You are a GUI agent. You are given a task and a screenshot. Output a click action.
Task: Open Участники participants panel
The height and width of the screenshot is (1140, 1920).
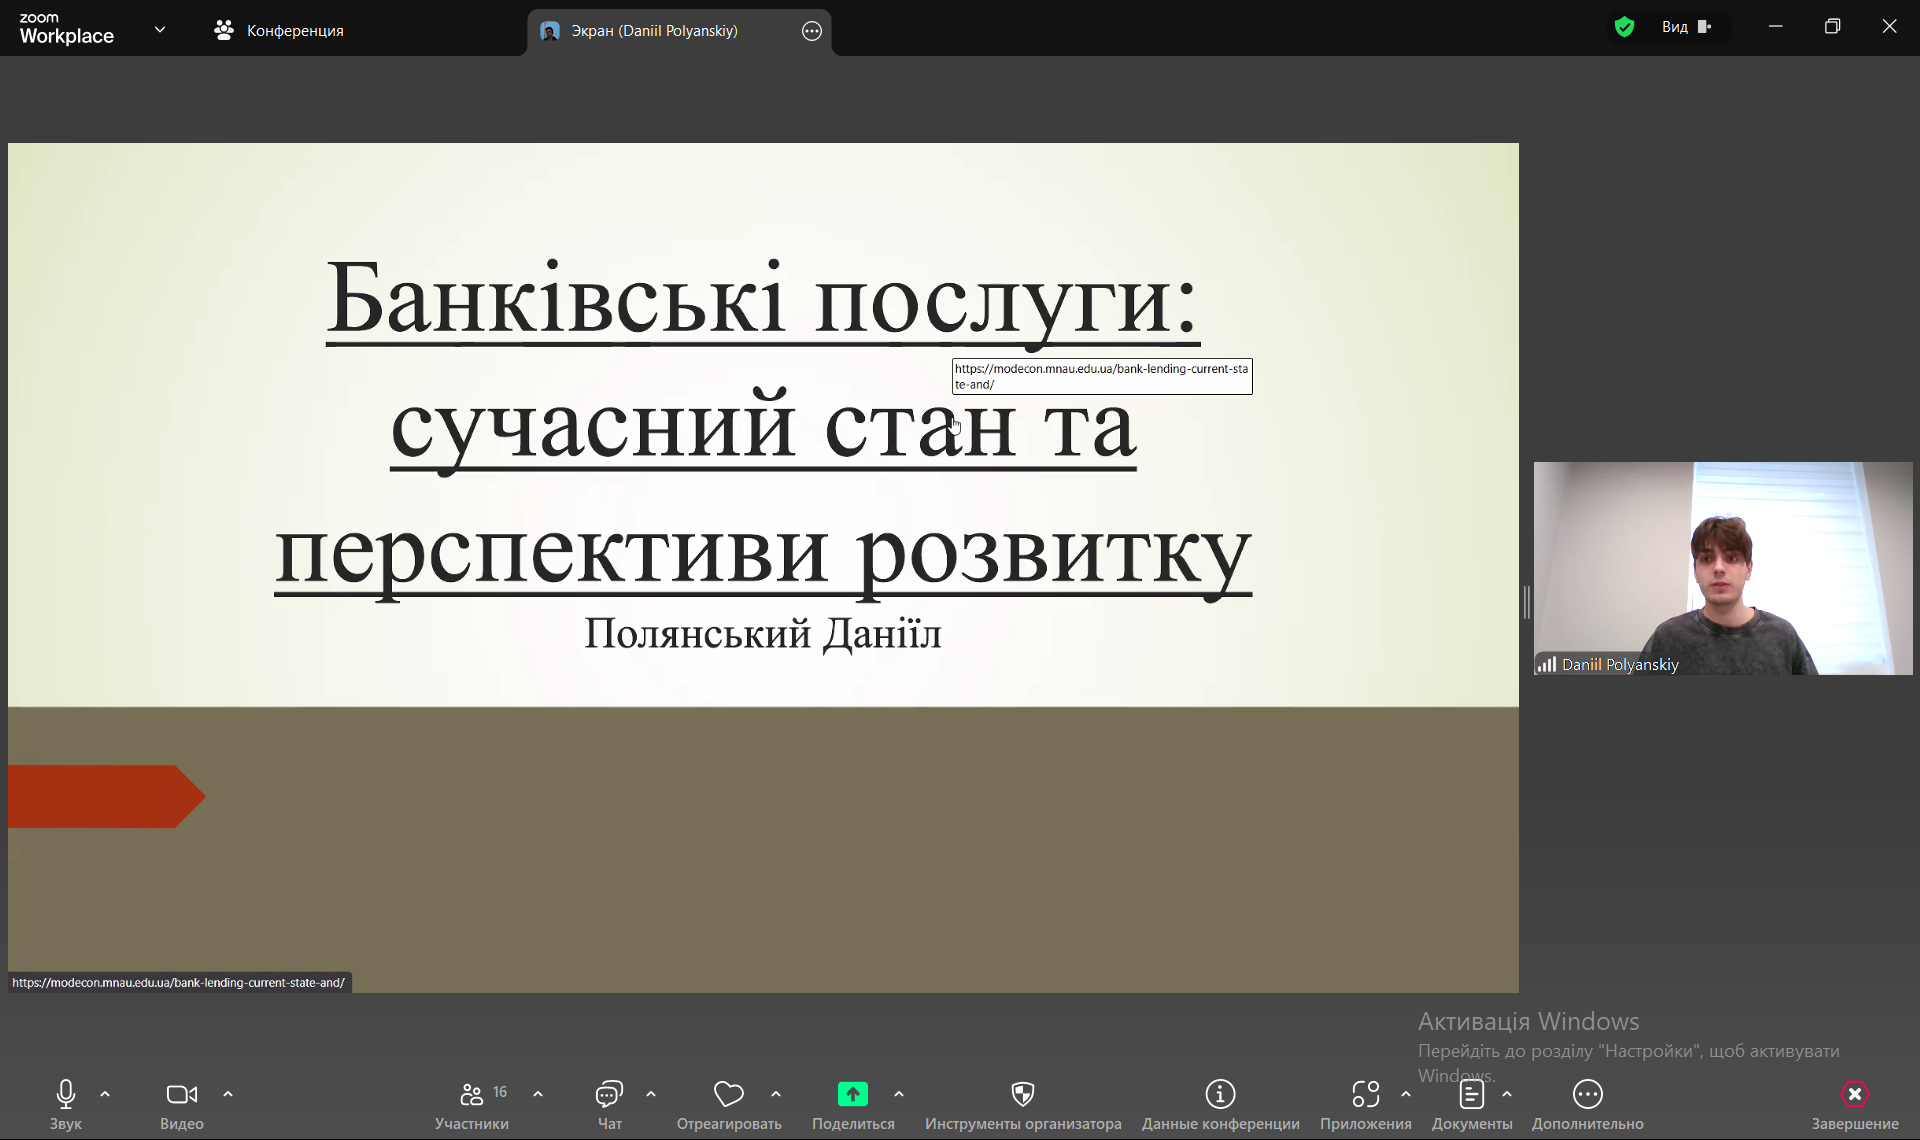pos(471,1094)
